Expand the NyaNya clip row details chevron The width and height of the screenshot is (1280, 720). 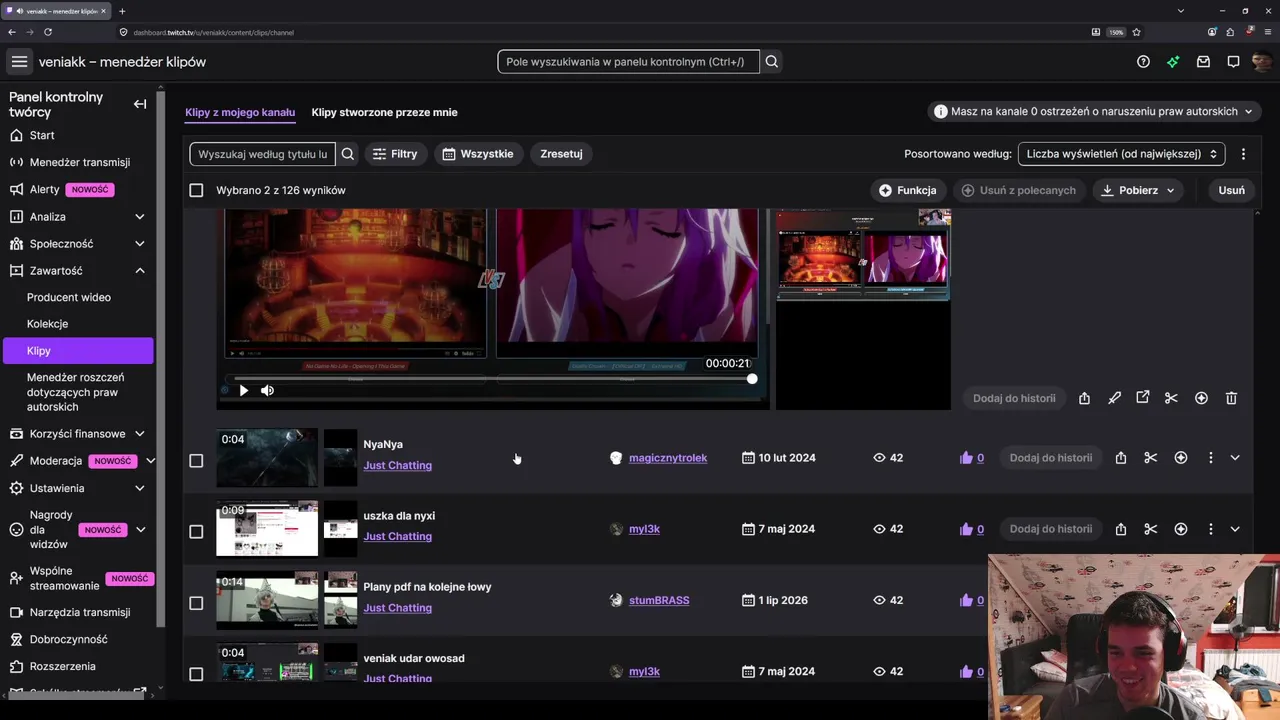pyautogui.click(x=1235, y=458)
